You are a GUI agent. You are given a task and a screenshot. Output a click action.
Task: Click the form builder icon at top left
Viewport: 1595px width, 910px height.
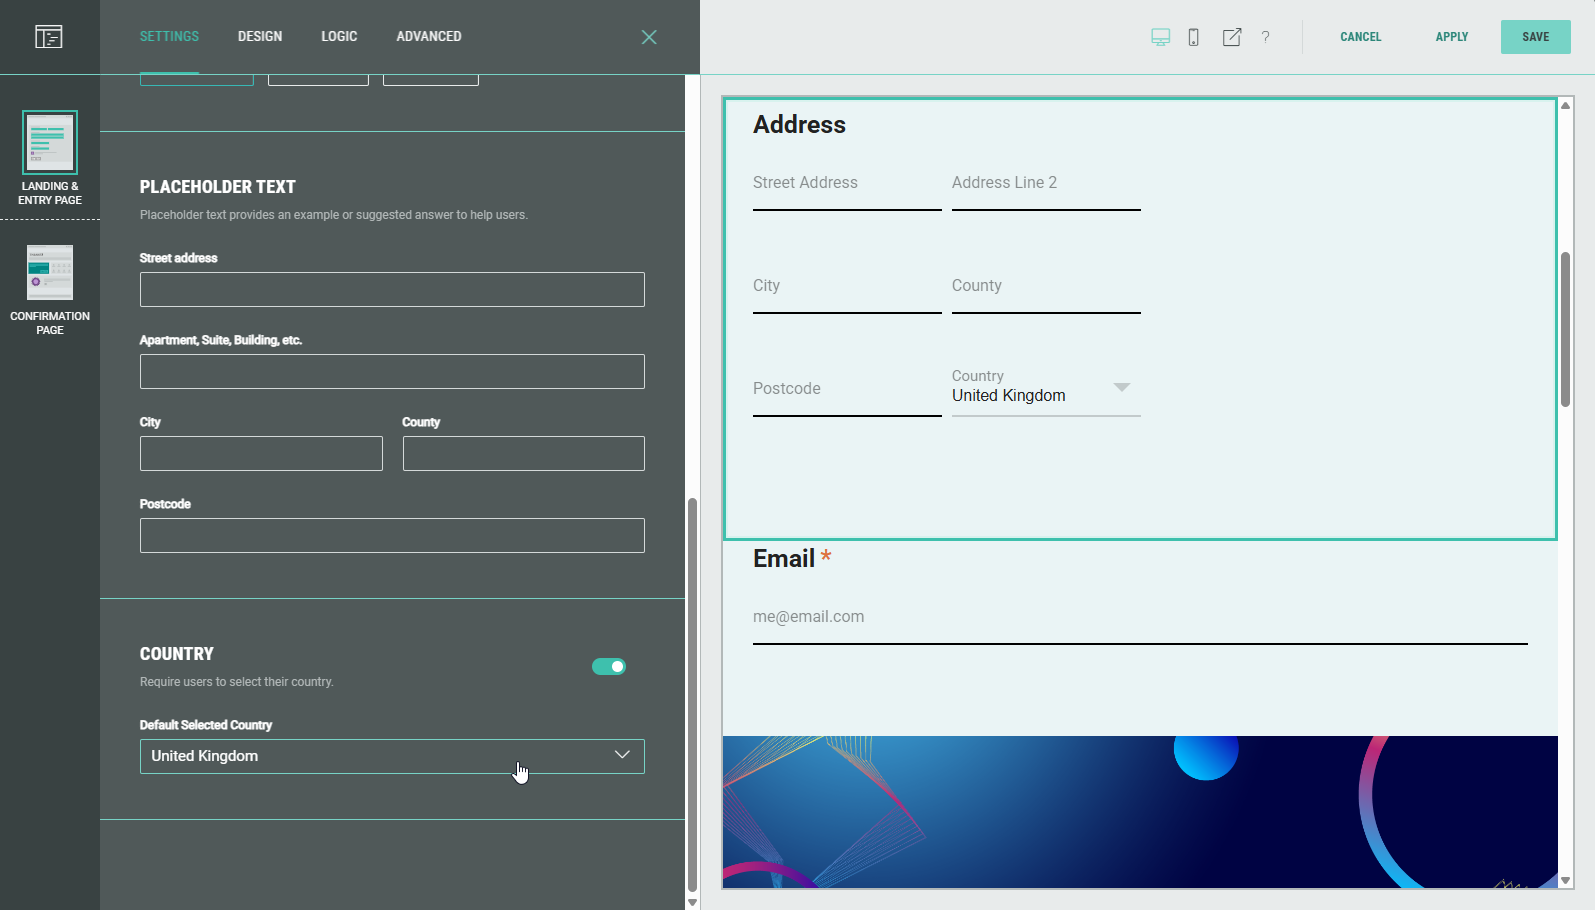click(x=48, y=37)
